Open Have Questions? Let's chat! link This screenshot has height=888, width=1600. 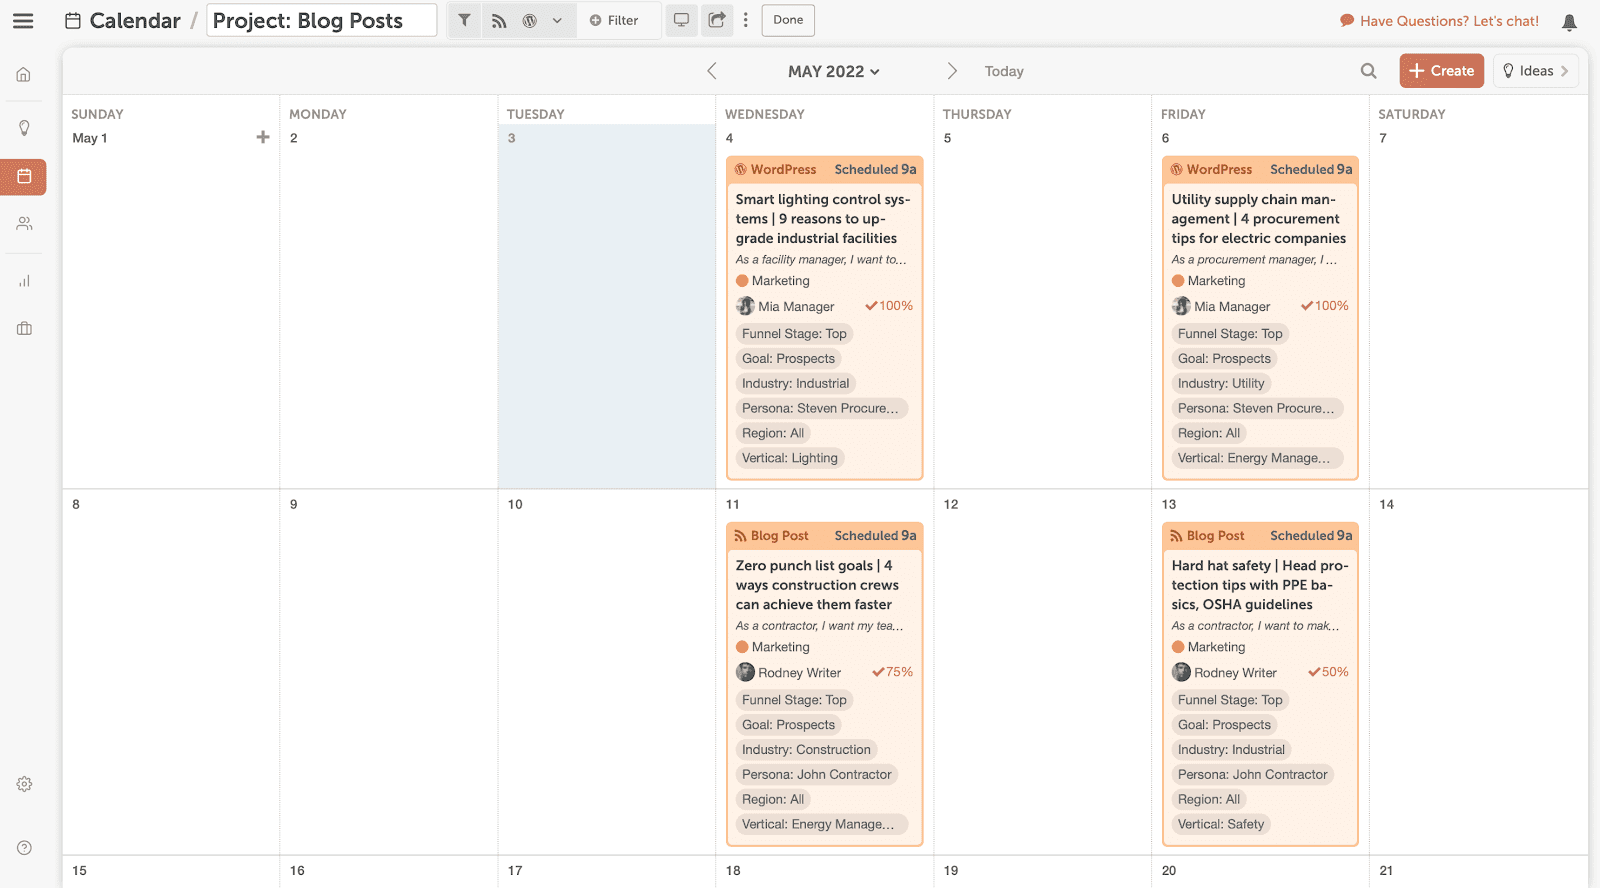point(1439,21)
